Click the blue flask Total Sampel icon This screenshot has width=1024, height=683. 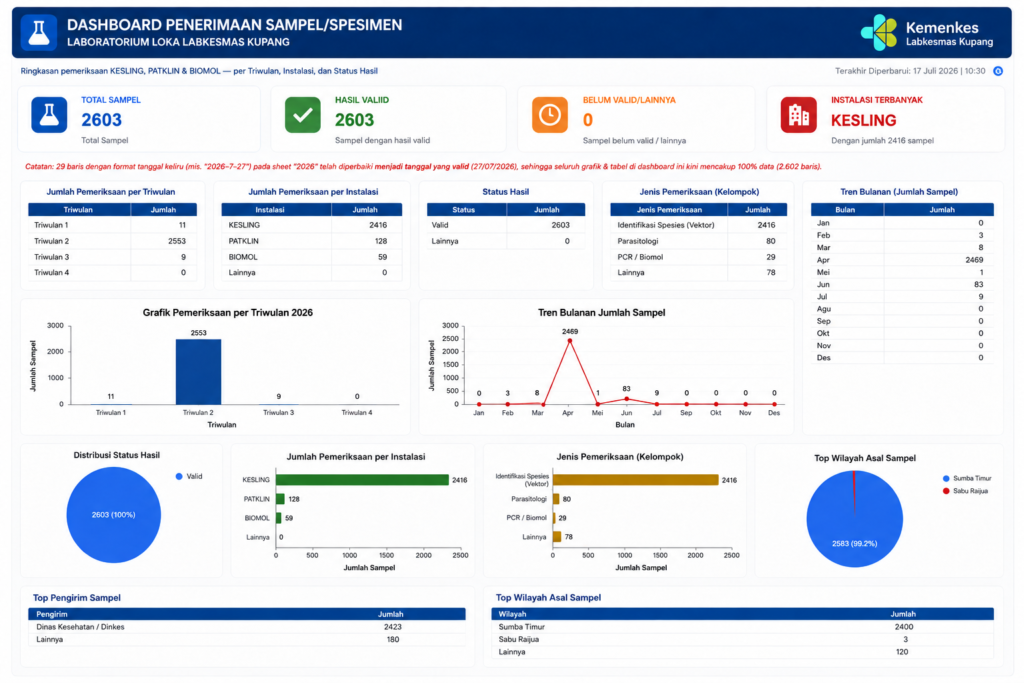point(49,115)
